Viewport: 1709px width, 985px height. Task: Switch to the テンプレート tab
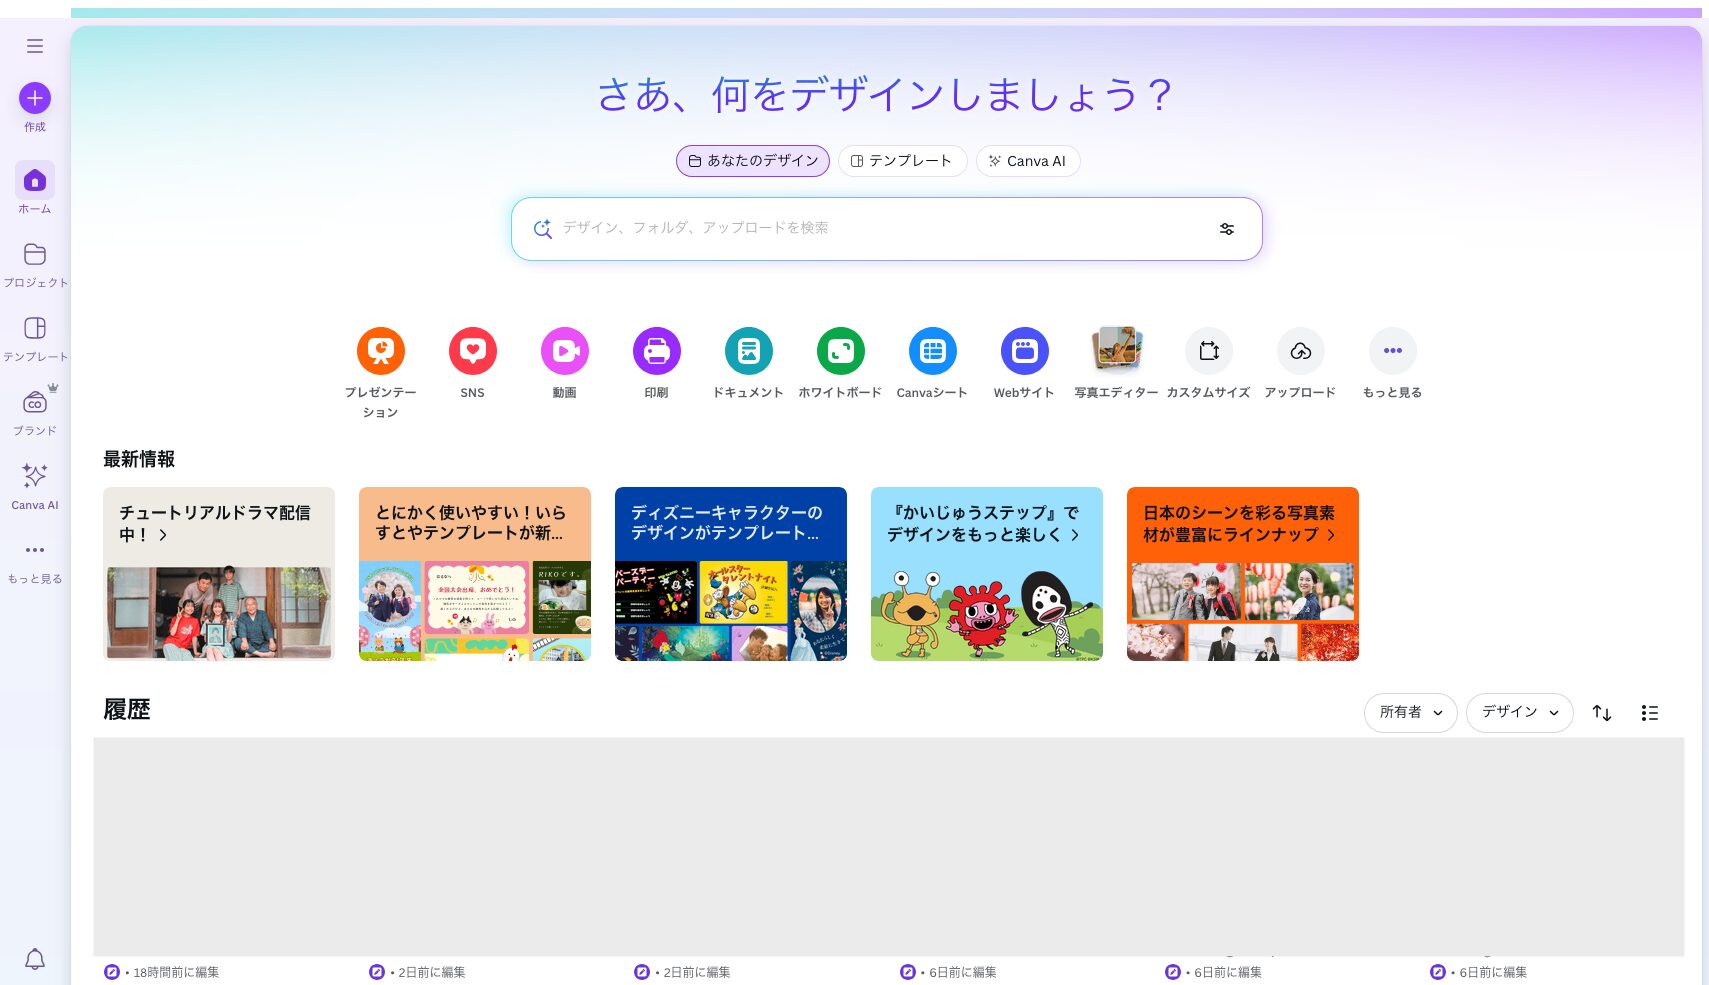point(901,161)
